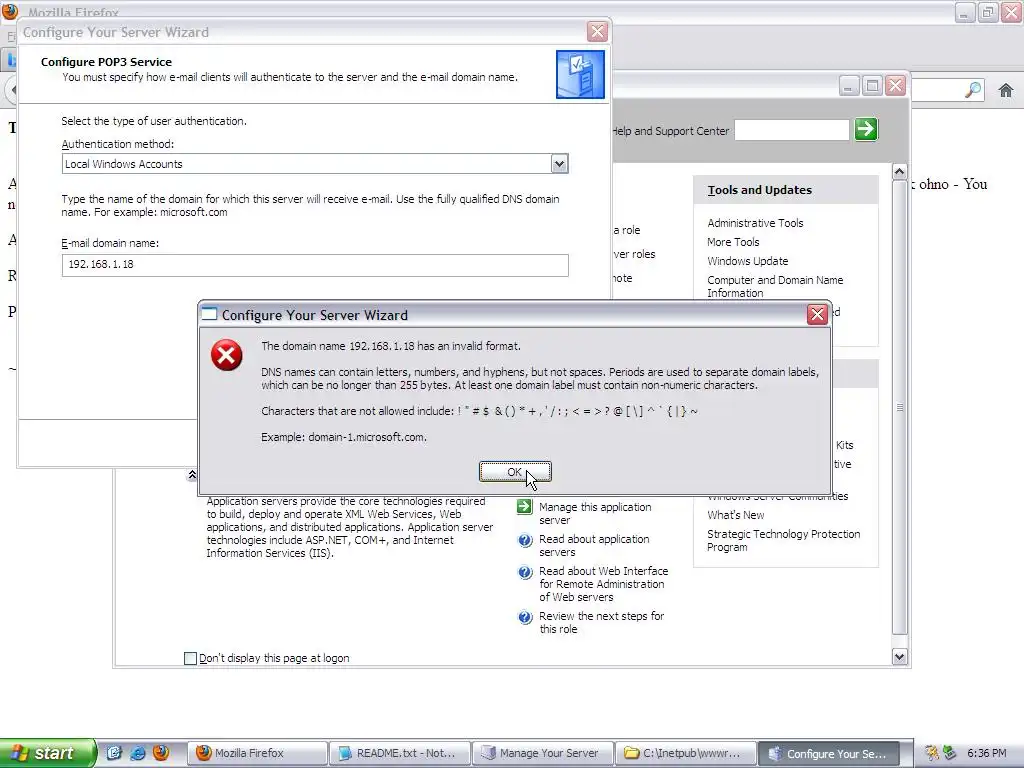Switch to Manage Your Server taskbar button
The image size is (1024, 768).
pyautogui.click(x=543, y=753)
